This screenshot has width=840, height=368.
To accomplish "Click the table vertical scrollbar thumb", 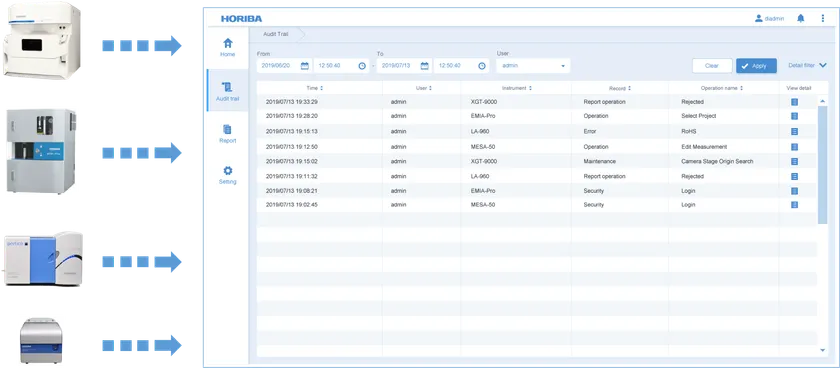I will coord(823,164).
